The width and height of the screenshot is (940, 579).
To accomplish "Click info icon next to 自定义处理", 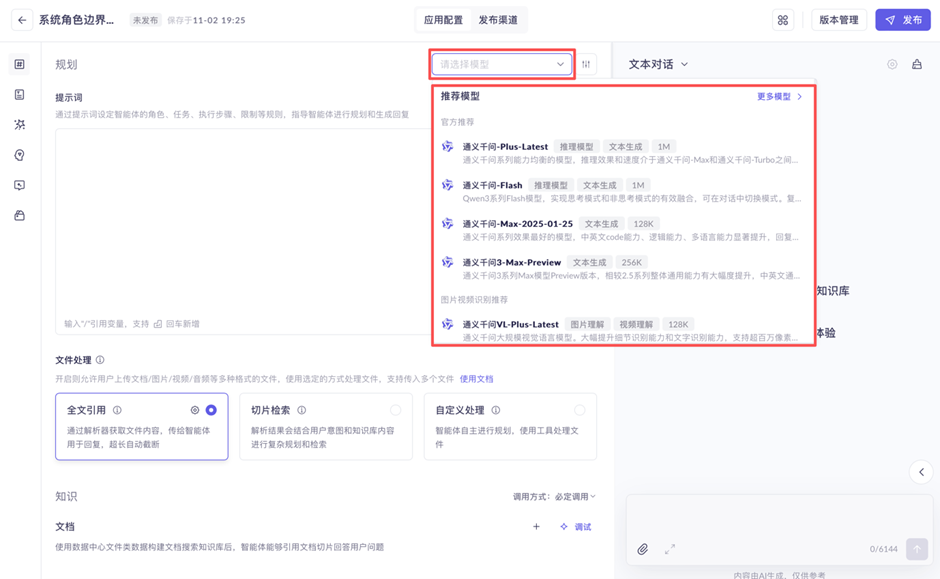I will (x=496, y=410).
